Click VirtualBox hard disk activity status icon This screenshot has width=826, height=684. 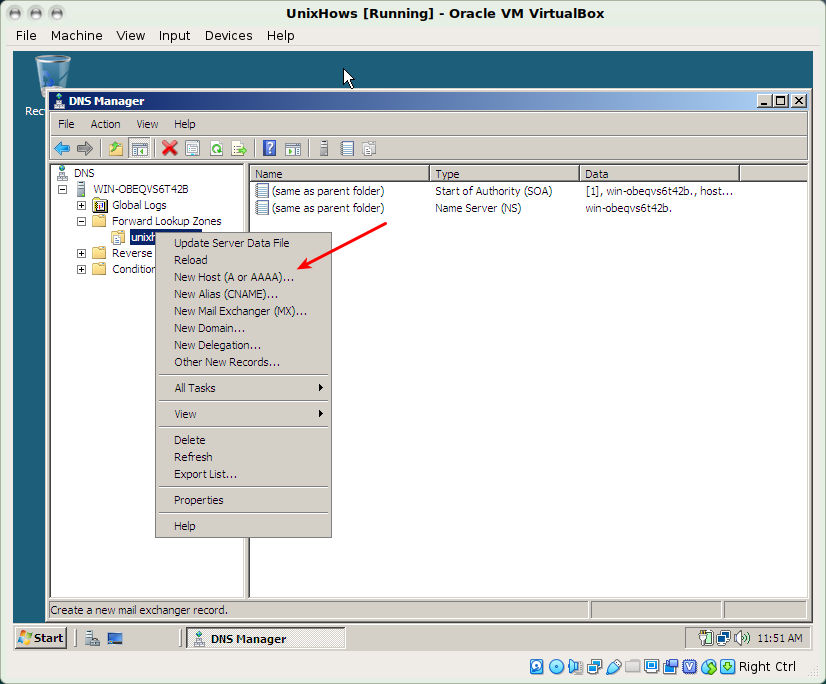click(x=536, y=667)
